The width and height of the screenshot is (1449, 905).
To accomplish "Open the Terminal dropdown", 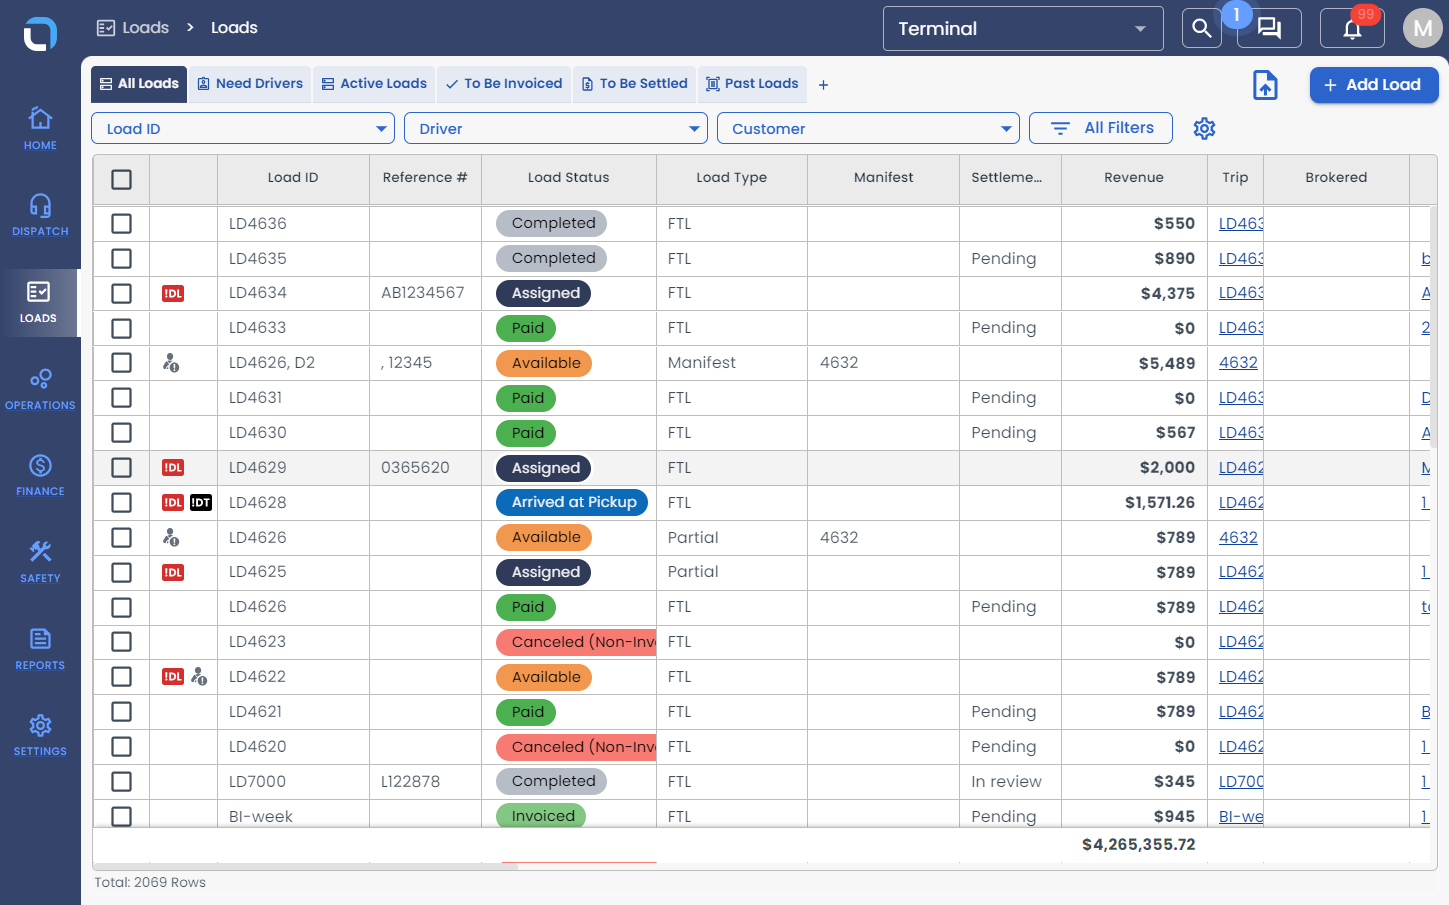I will (x=1023, y=28).
